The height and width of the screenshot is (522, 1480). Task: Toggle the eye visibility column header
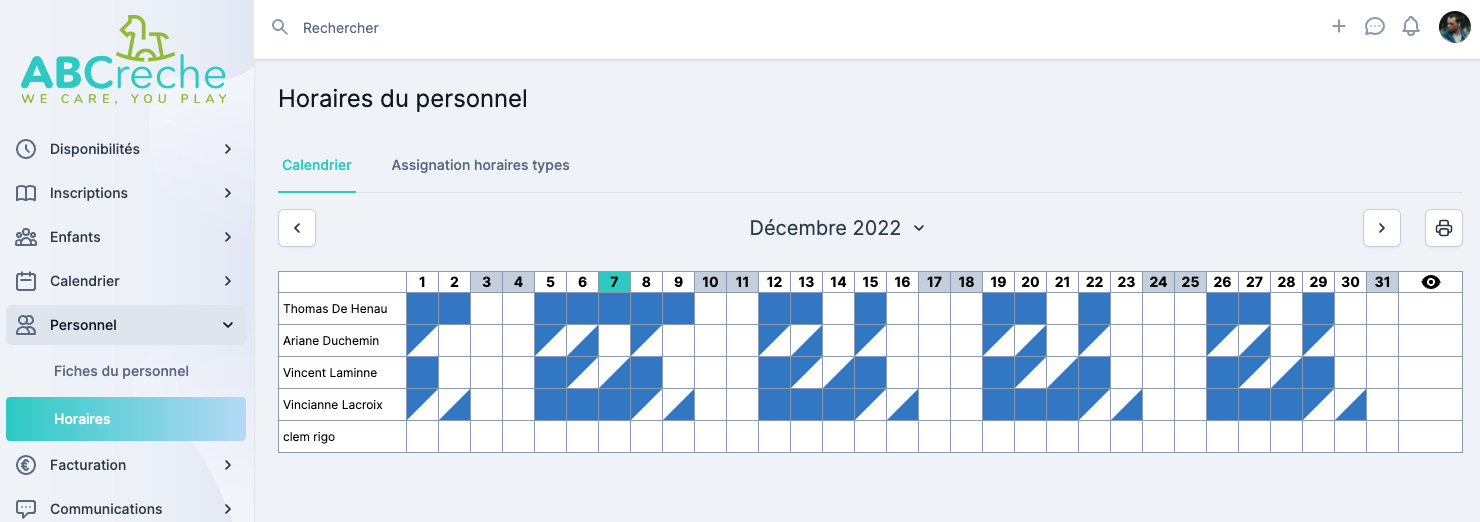pos(1430,282)
